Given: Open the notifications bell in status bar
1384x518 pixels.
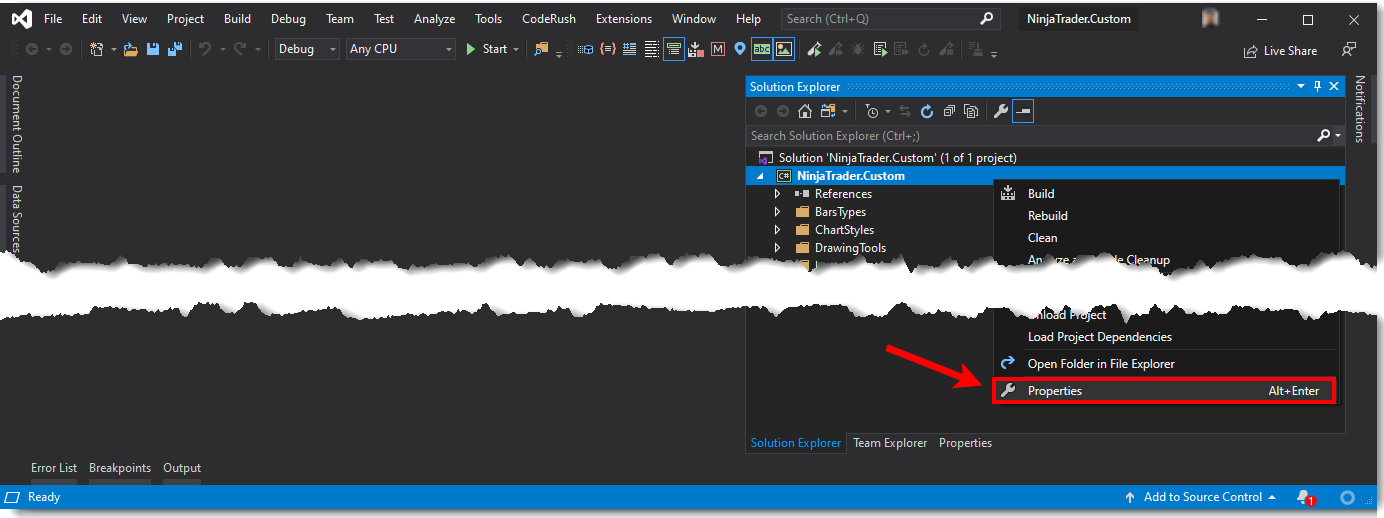Looking at the screenshot, I should (1303, 497).
